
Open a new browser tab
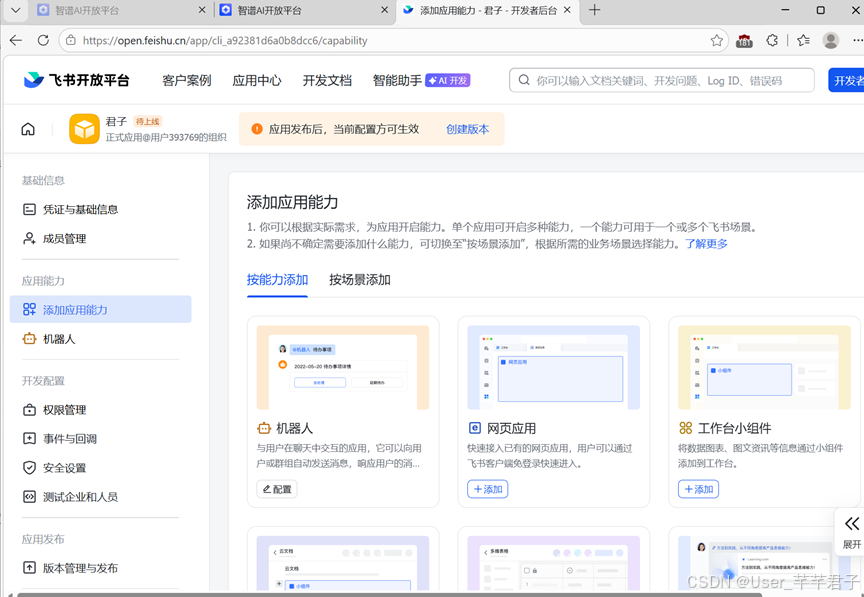[x=594, y=10]
